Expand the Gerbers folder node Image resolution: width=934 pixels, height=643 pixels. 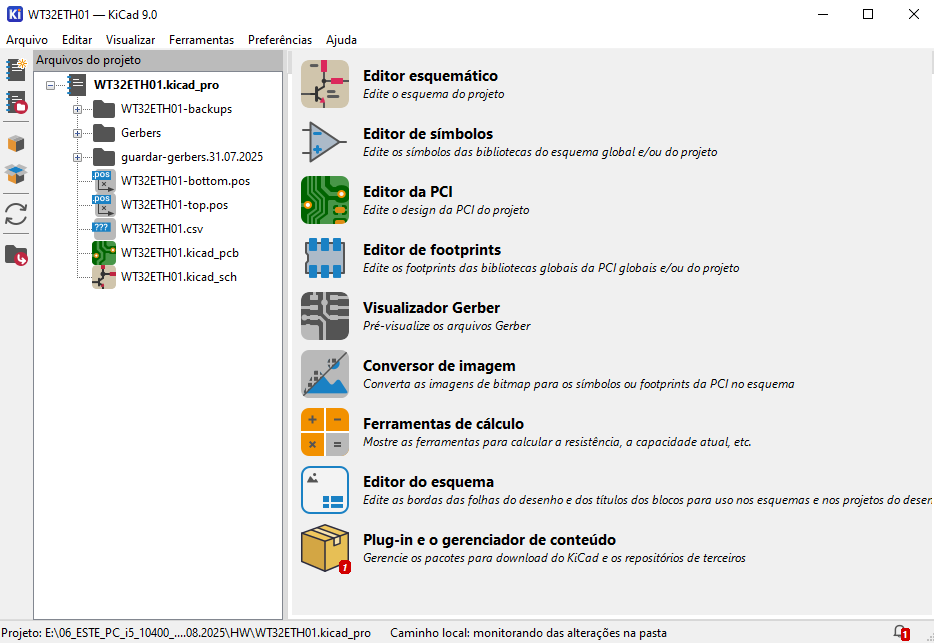(77, 133)
